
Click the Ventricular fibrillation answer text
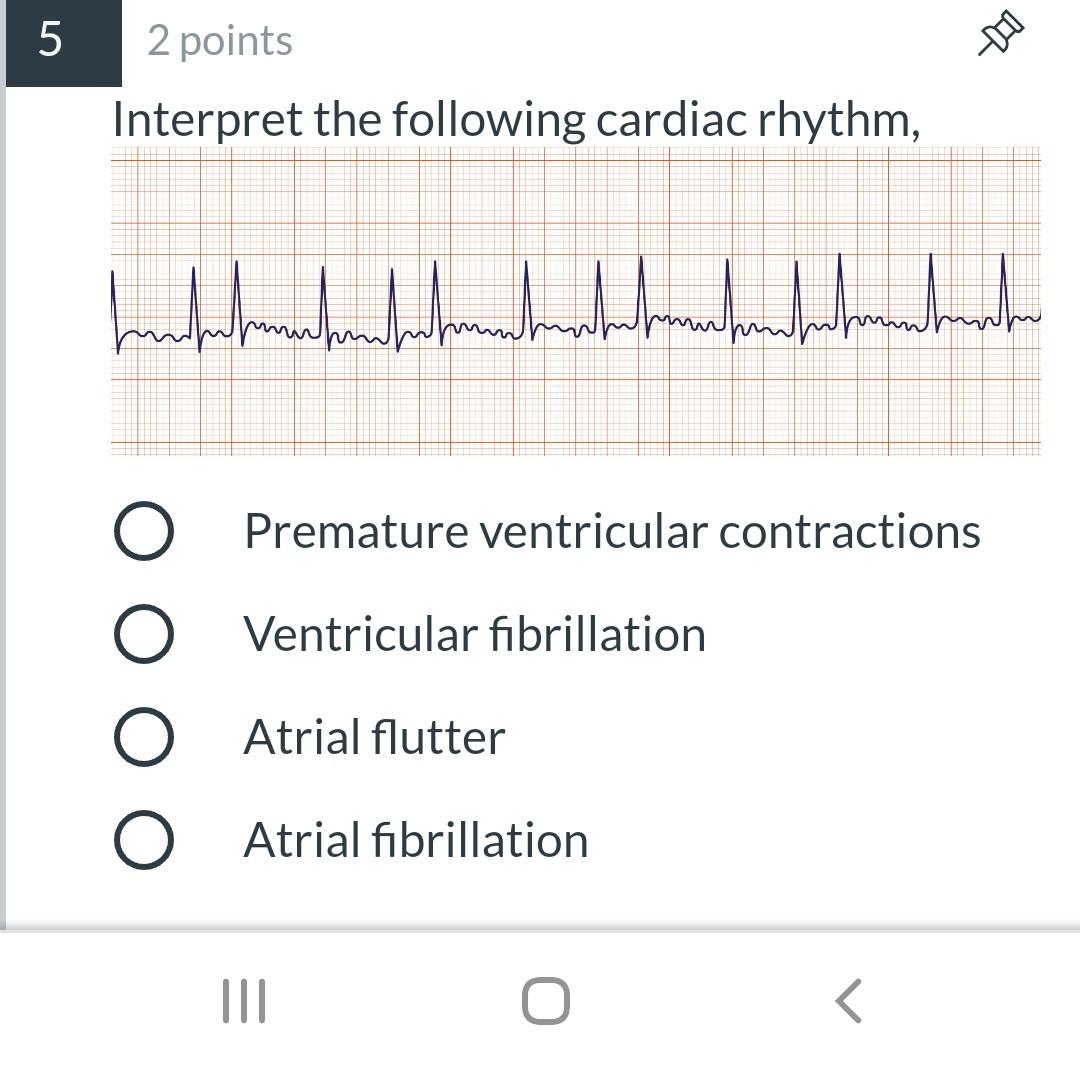click(475, 634)
